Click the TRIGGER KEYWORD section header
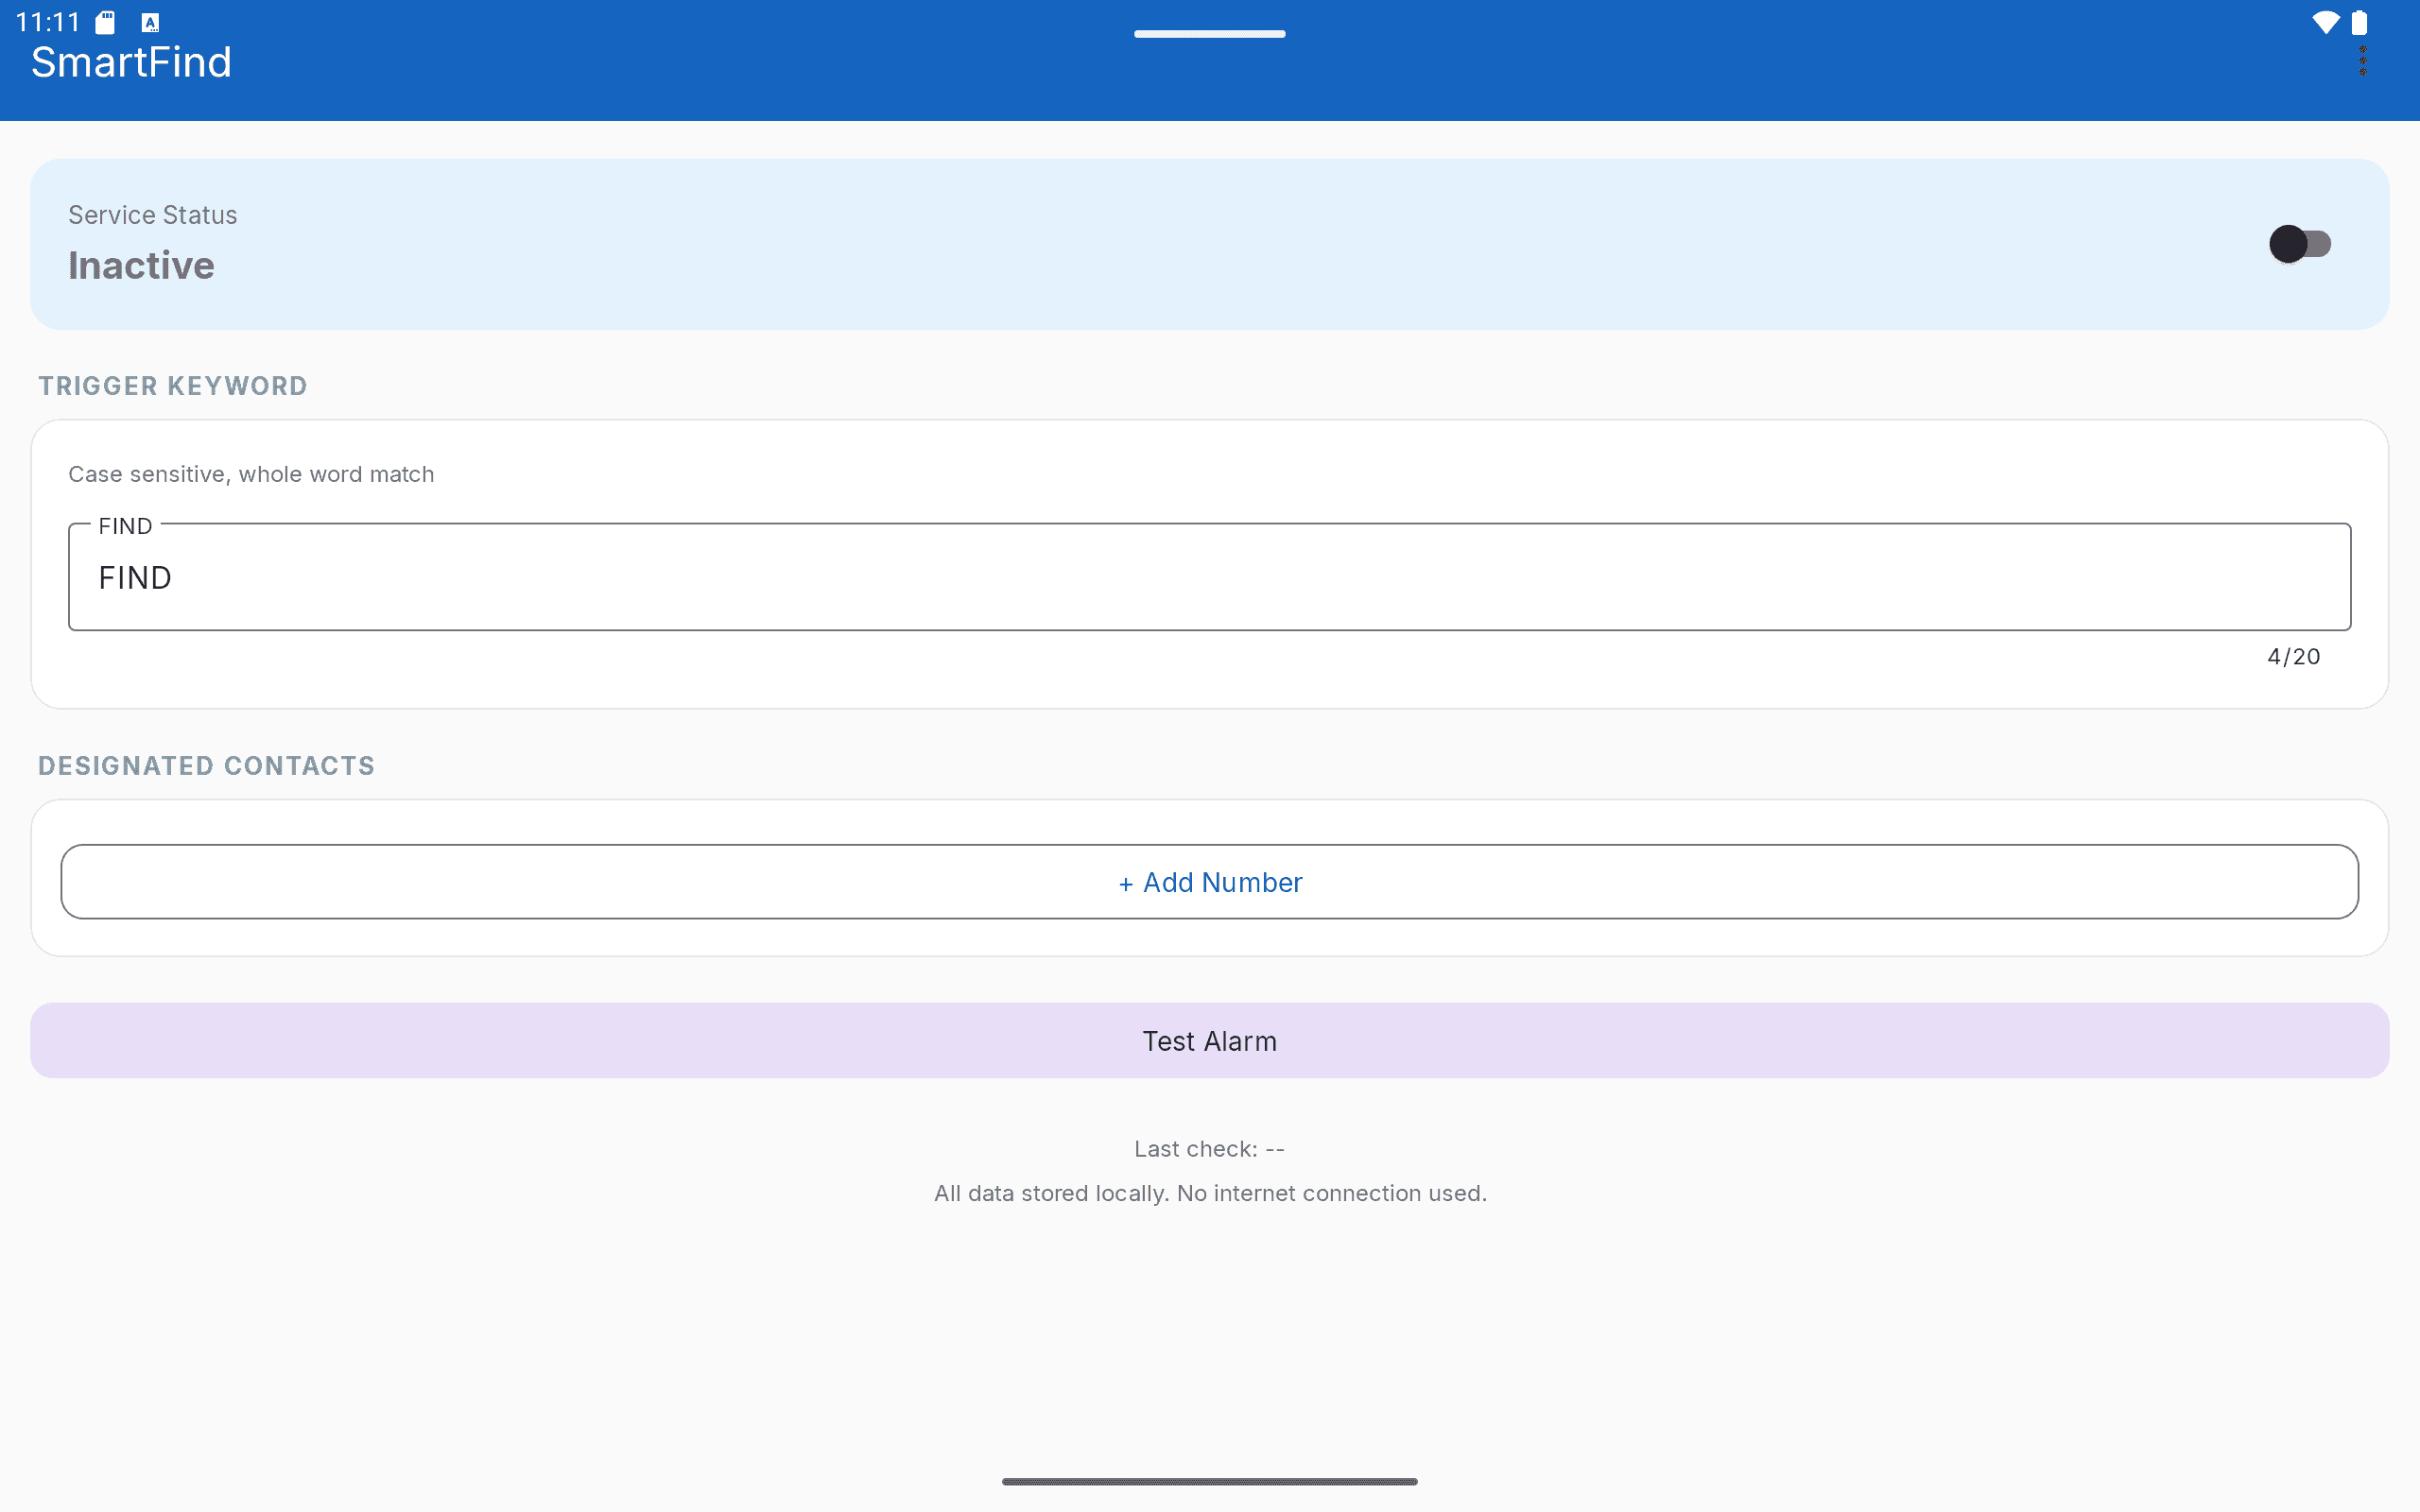2420x1512 pixels. click(173, 386)
